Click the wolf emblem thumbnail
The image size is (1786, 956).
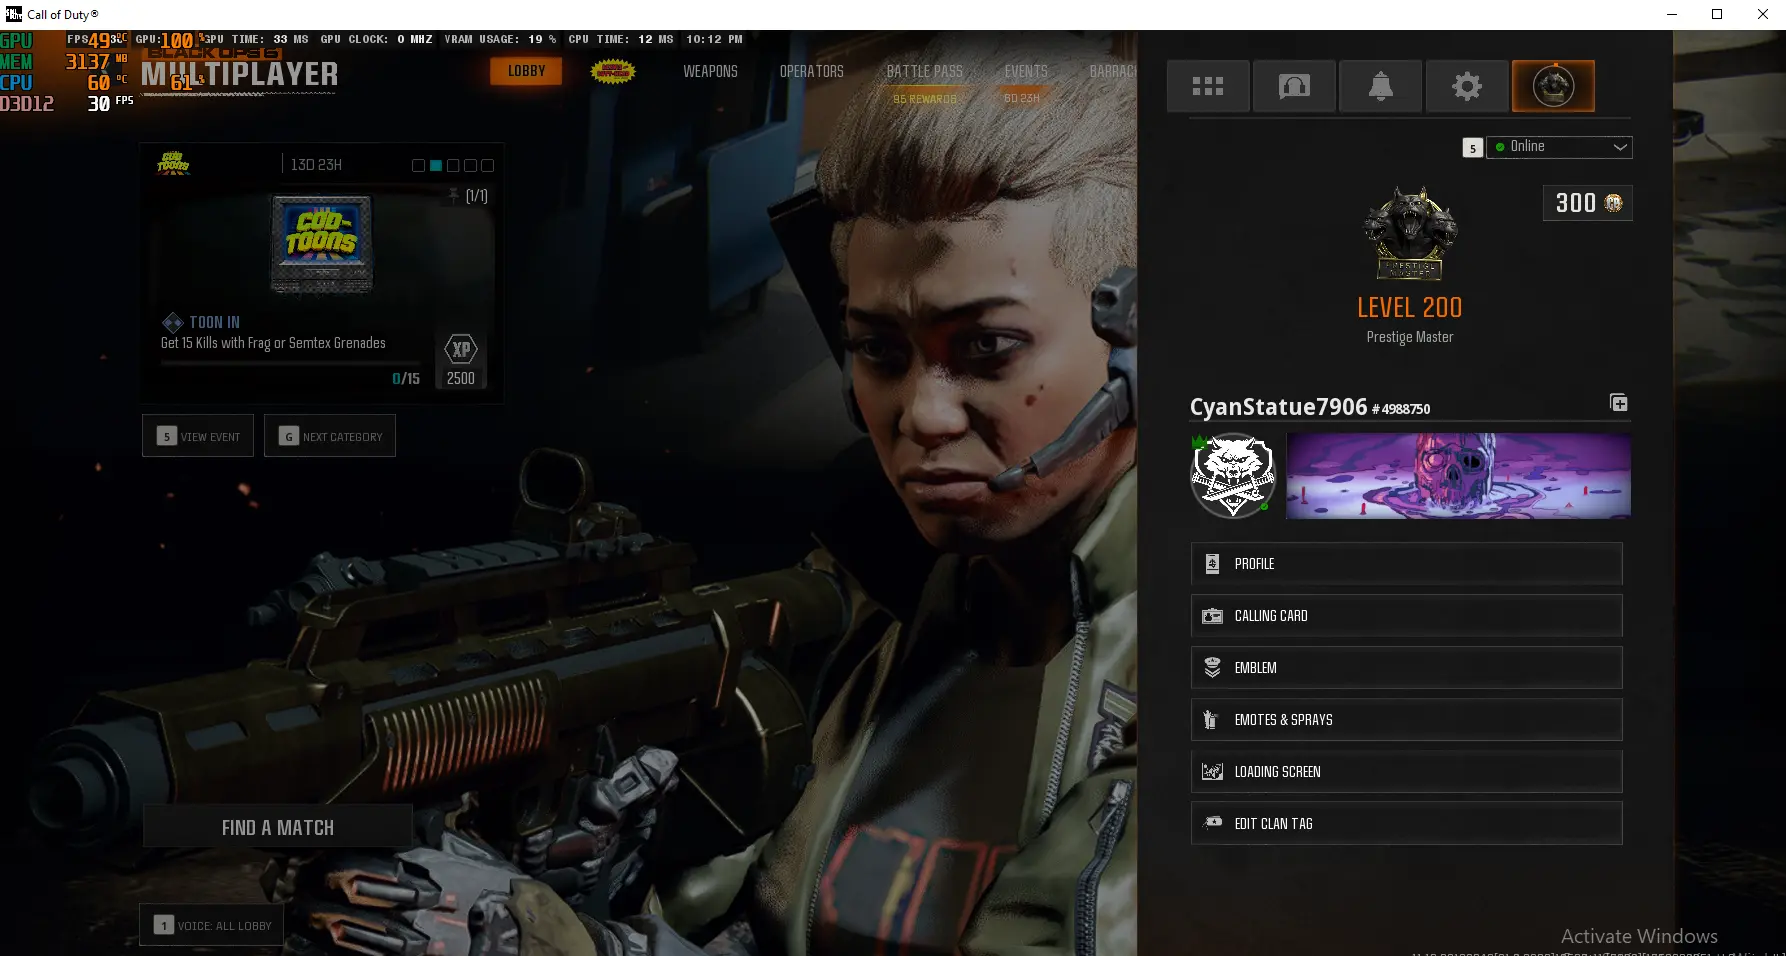click(1233, 476)
